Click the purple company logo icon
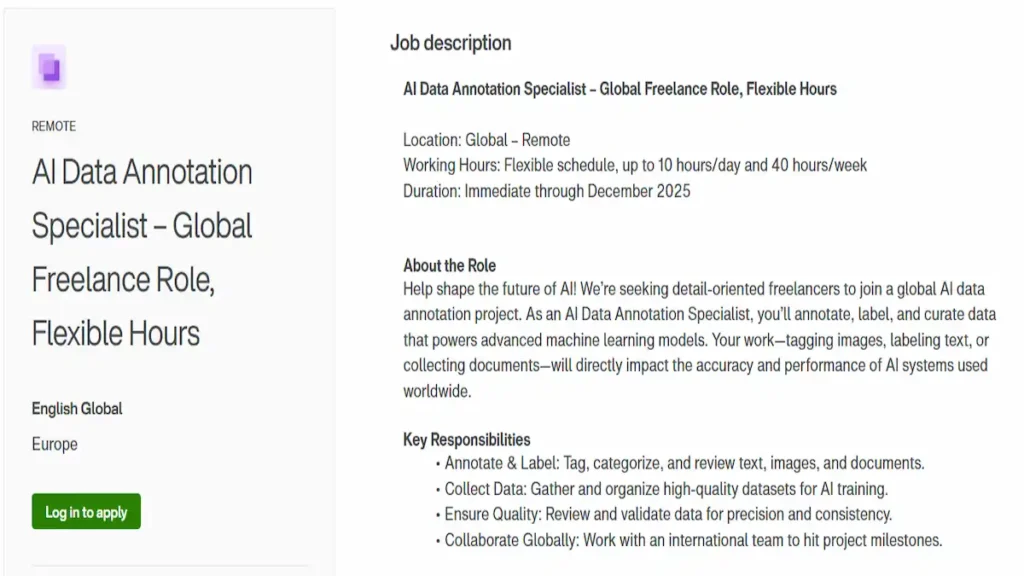The width and height of the screenshot is (1024, 576). click(49, 68)
